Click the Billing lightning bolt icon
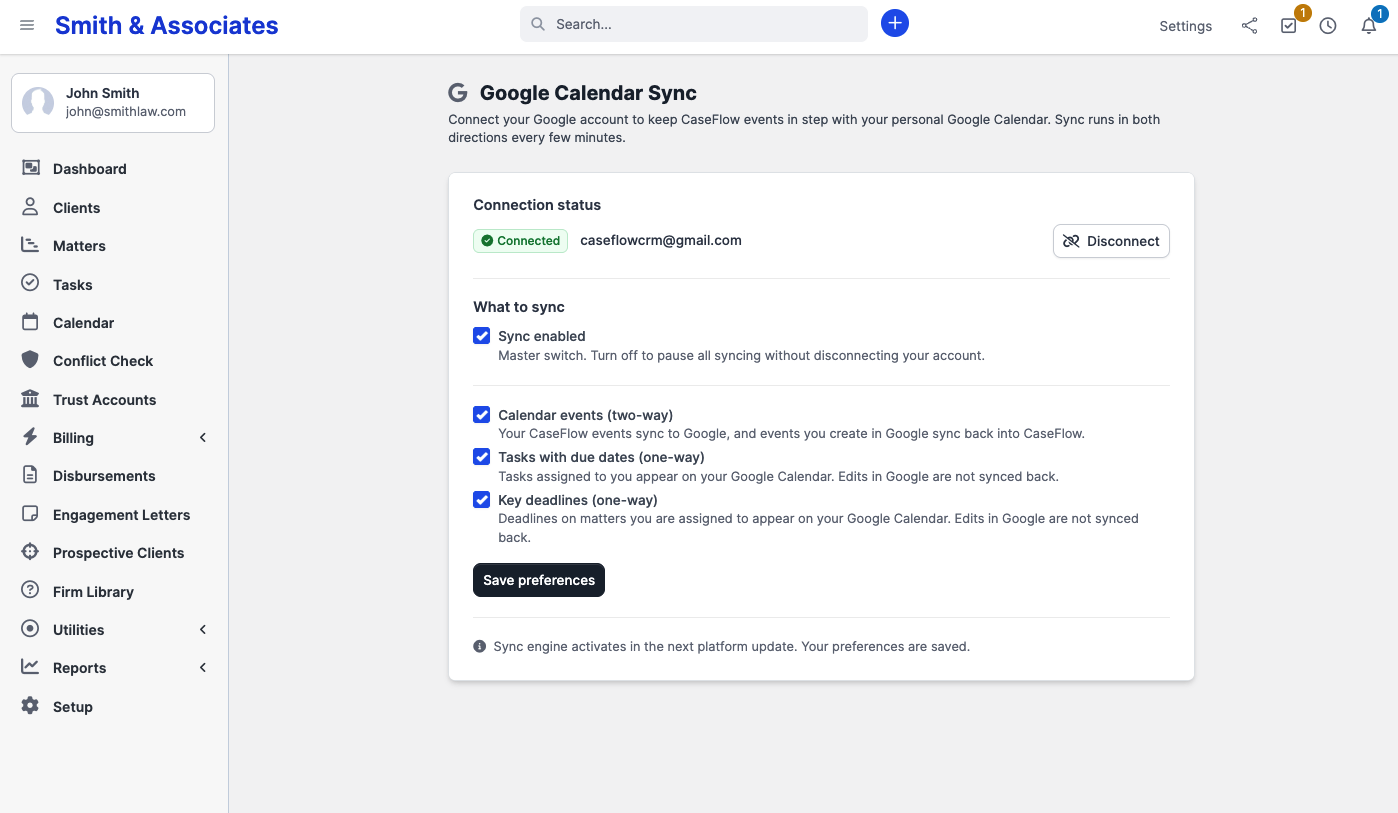Viewport: 1398px width, 813px height. 31,437
